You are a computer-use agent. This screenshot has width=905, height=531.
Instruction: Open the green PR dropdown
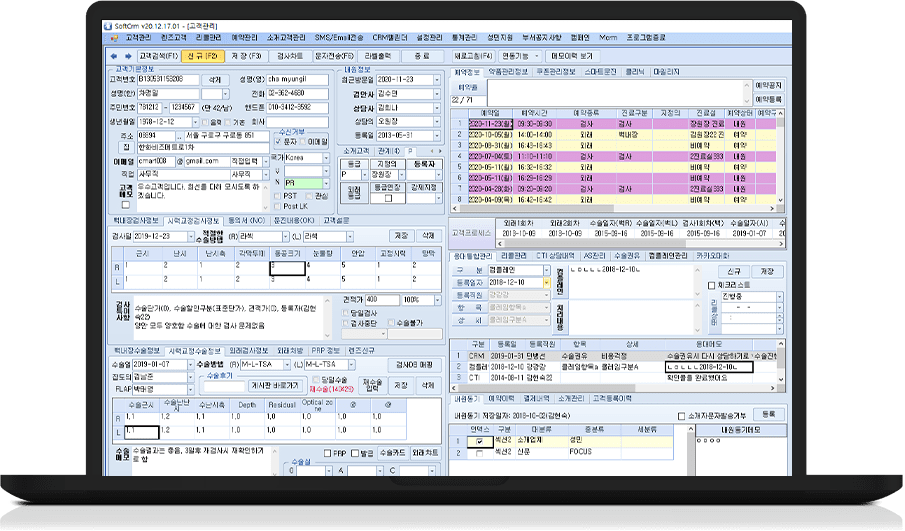tap(326, 183)
